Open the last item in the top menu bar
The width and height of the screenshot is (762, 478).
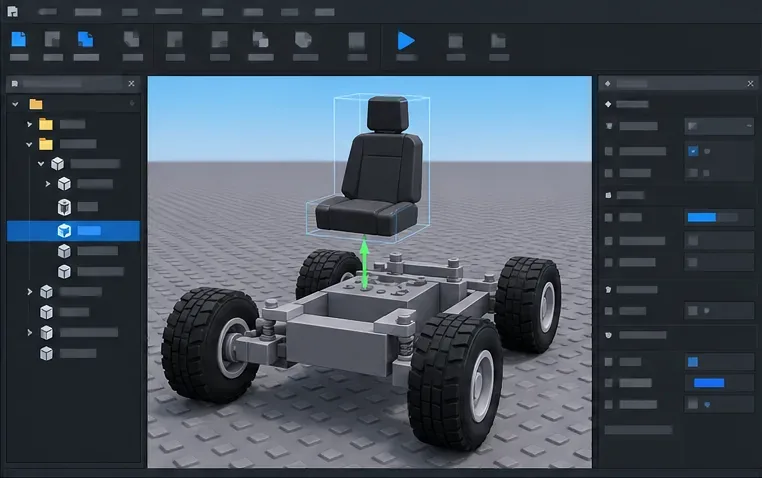pos(324,12)
